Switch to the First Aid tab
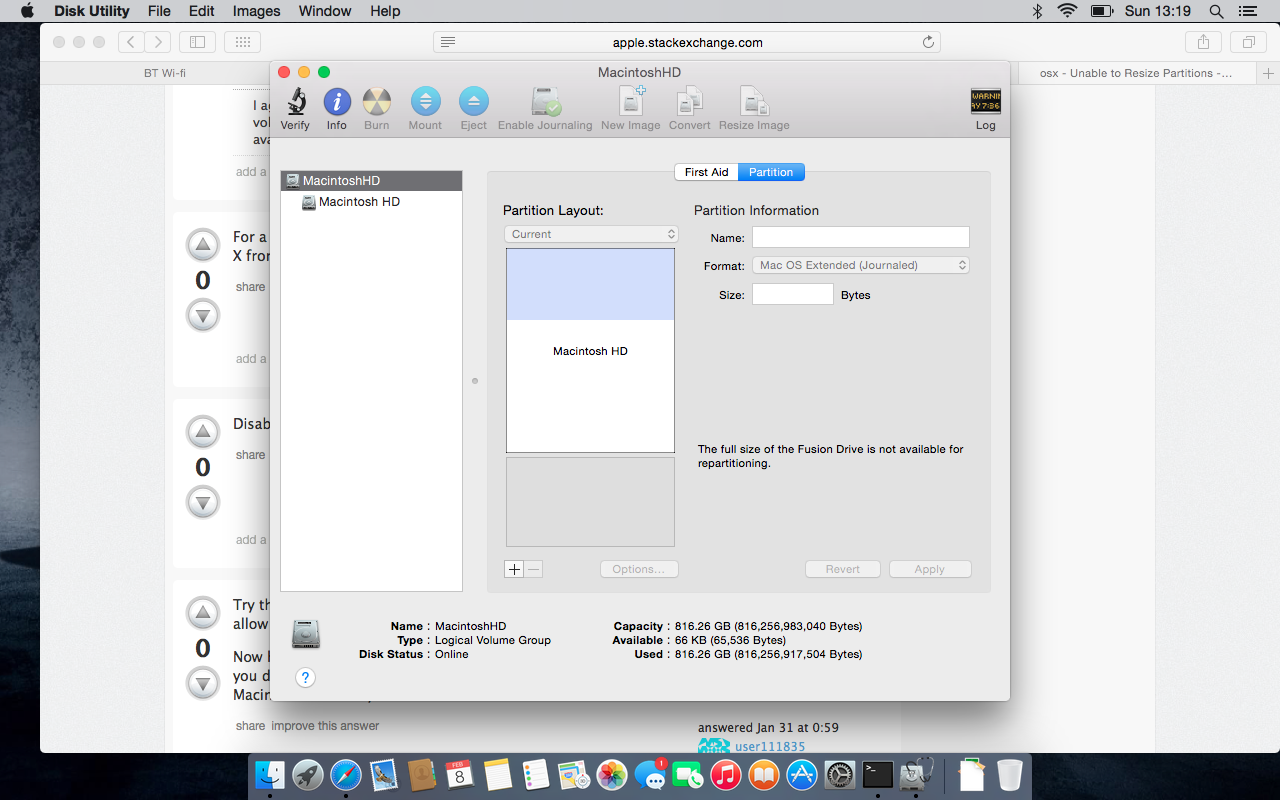This screenshot has height=800, width=1280. point(706,172)
